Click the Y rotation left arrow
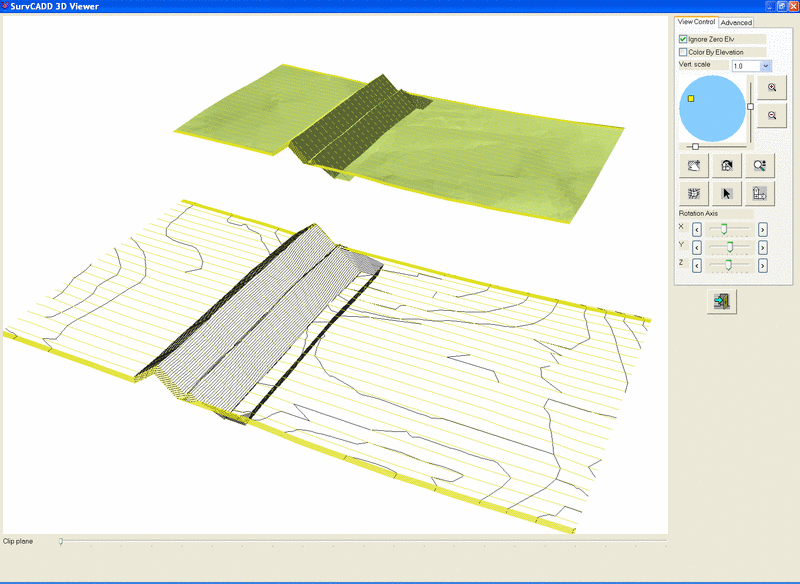This screenshot has width=800, height=584. click(697, 247)
